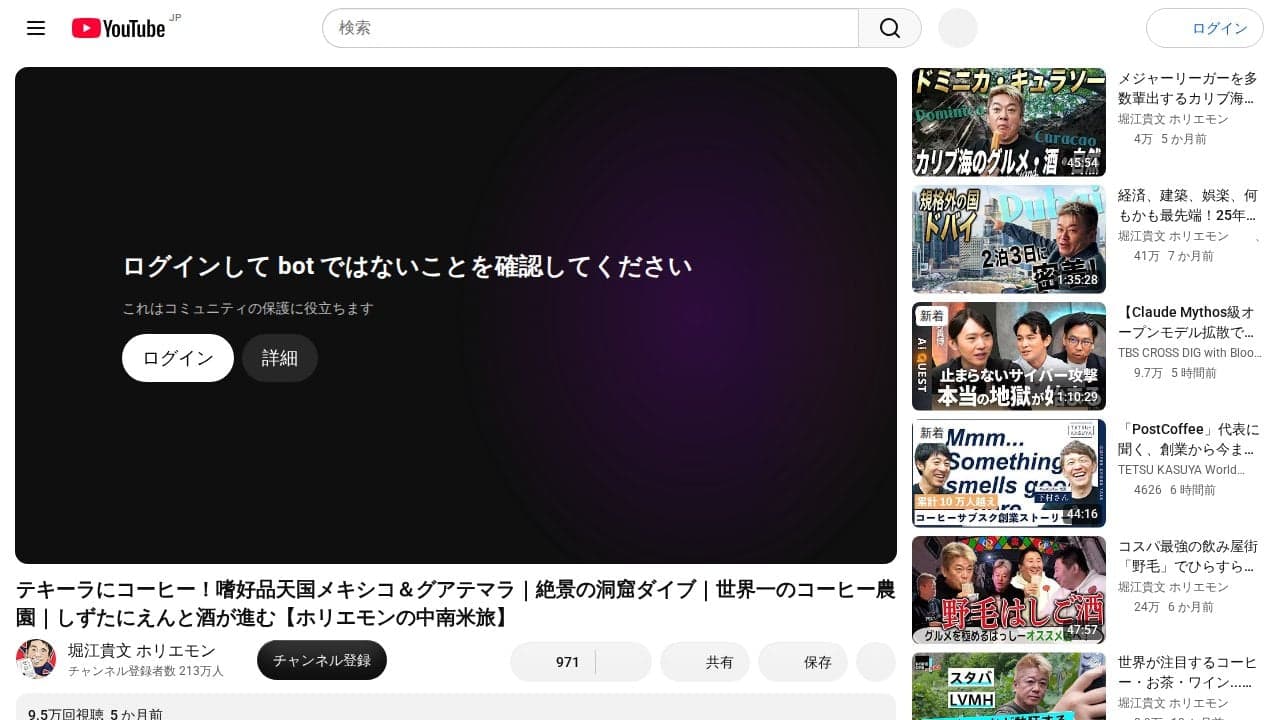
Task: Open the hamburger guide menu
Action: 36,28
